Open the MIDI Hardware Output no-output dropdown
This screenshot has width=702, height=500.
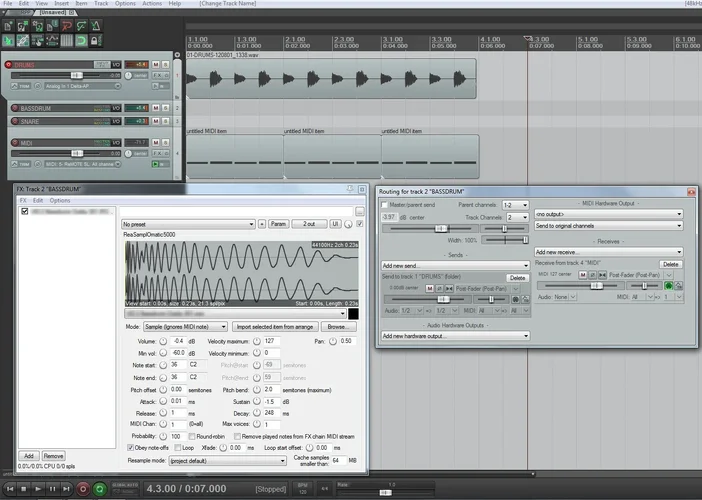coord(608,214)
